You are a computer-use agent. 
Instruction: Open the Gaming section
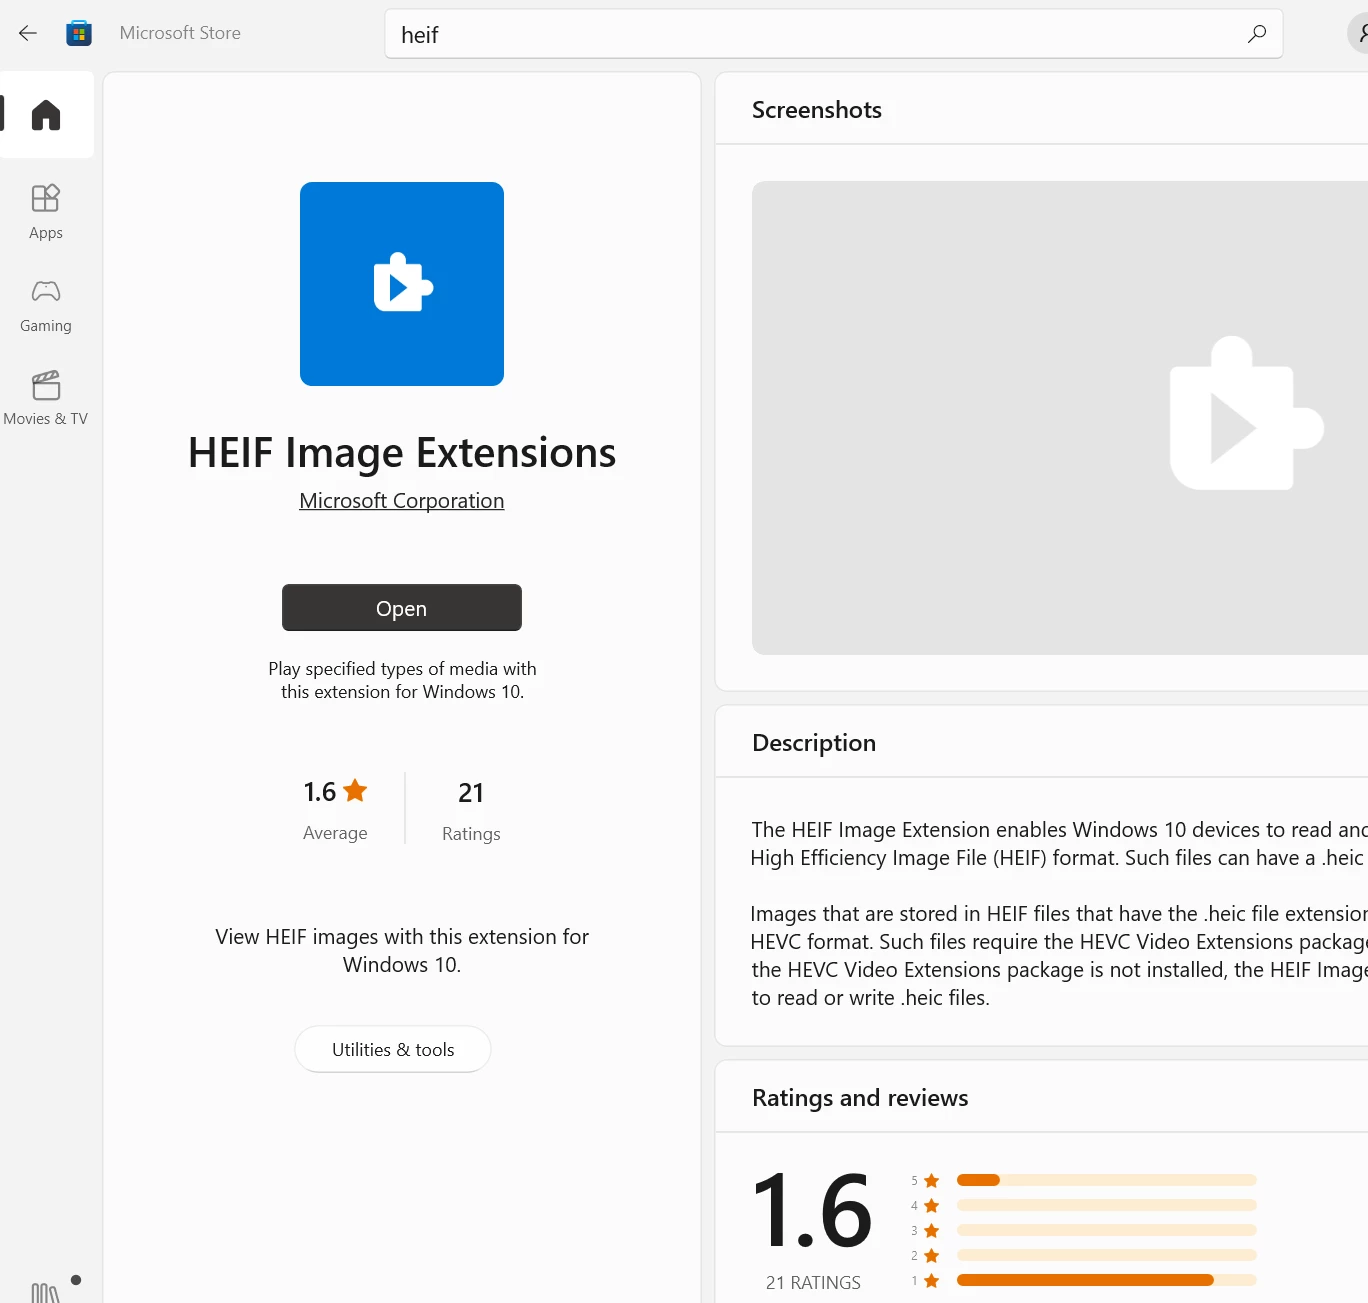[x=46, y=306]
